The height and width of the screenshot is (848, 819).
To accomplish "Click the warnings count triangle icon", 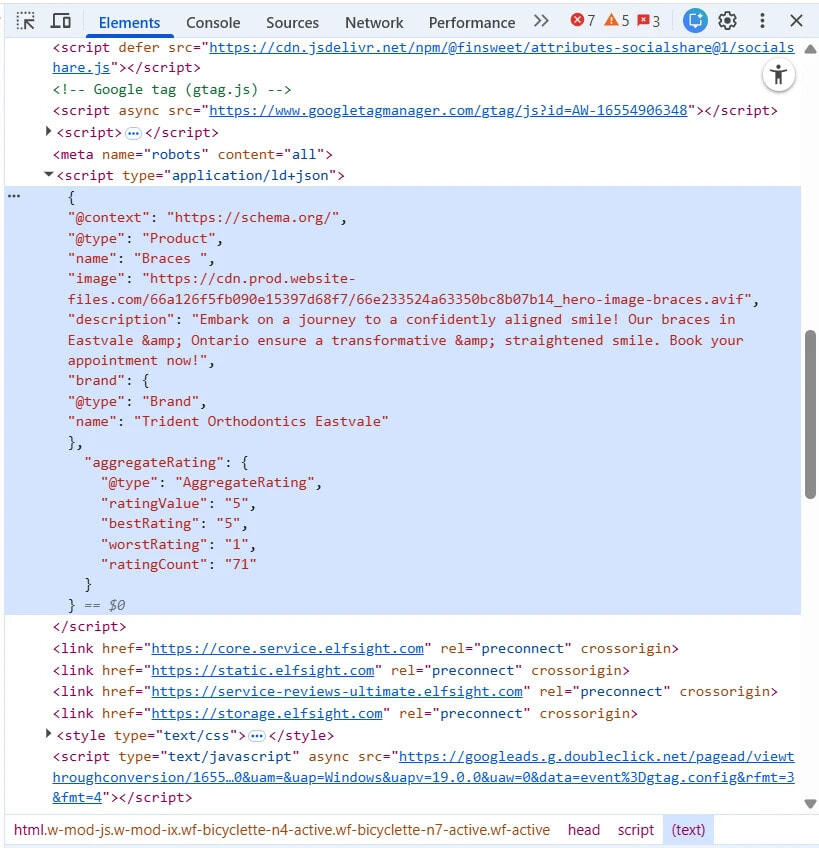I will pyautogui.click(x=611, y=21).
